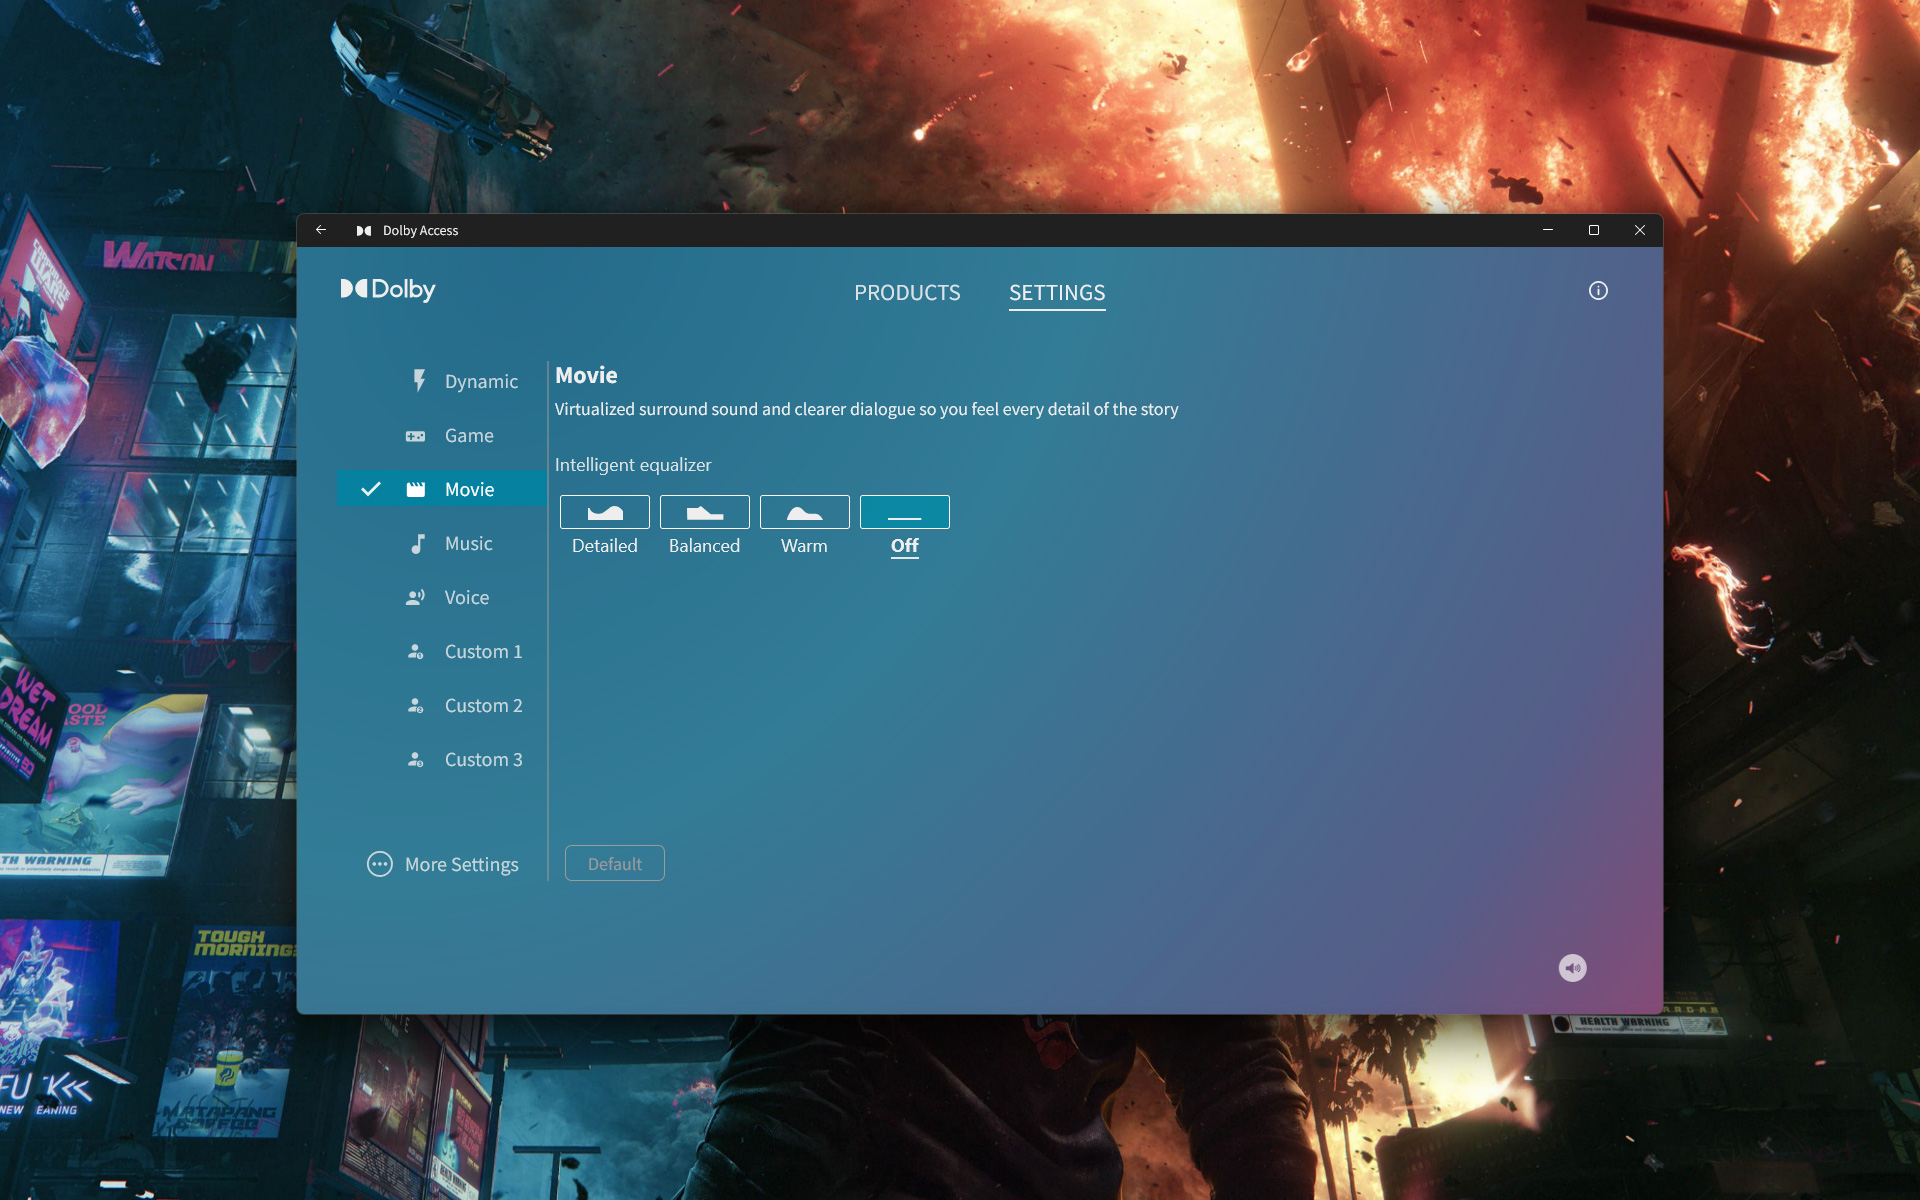Select the Balanced equalizer curve button
1920x1200 pixels.
[x=705, y=512]
